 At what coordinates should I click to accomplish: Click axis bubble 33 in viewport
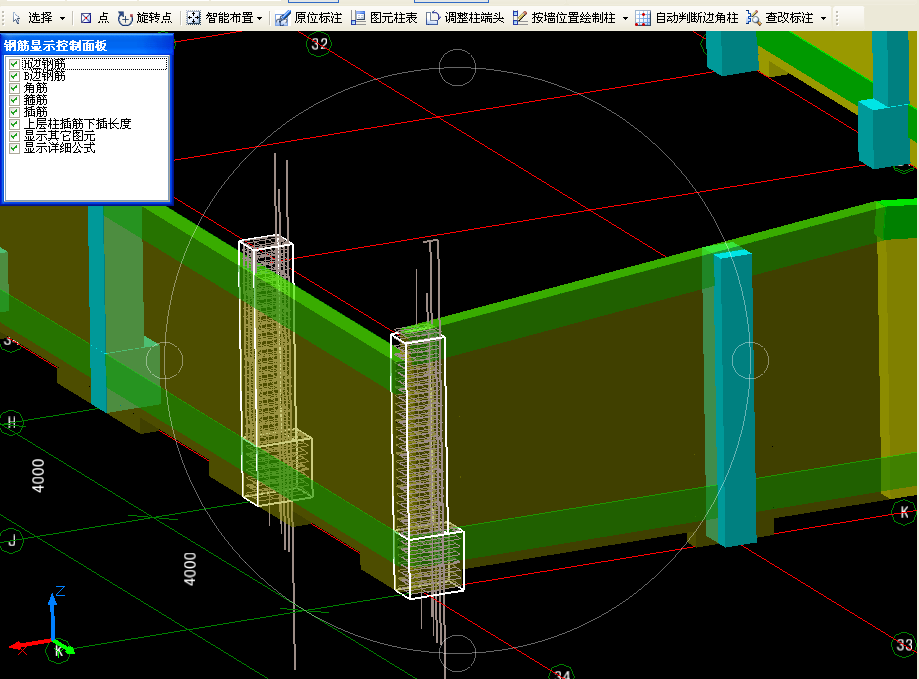point(904,645)
